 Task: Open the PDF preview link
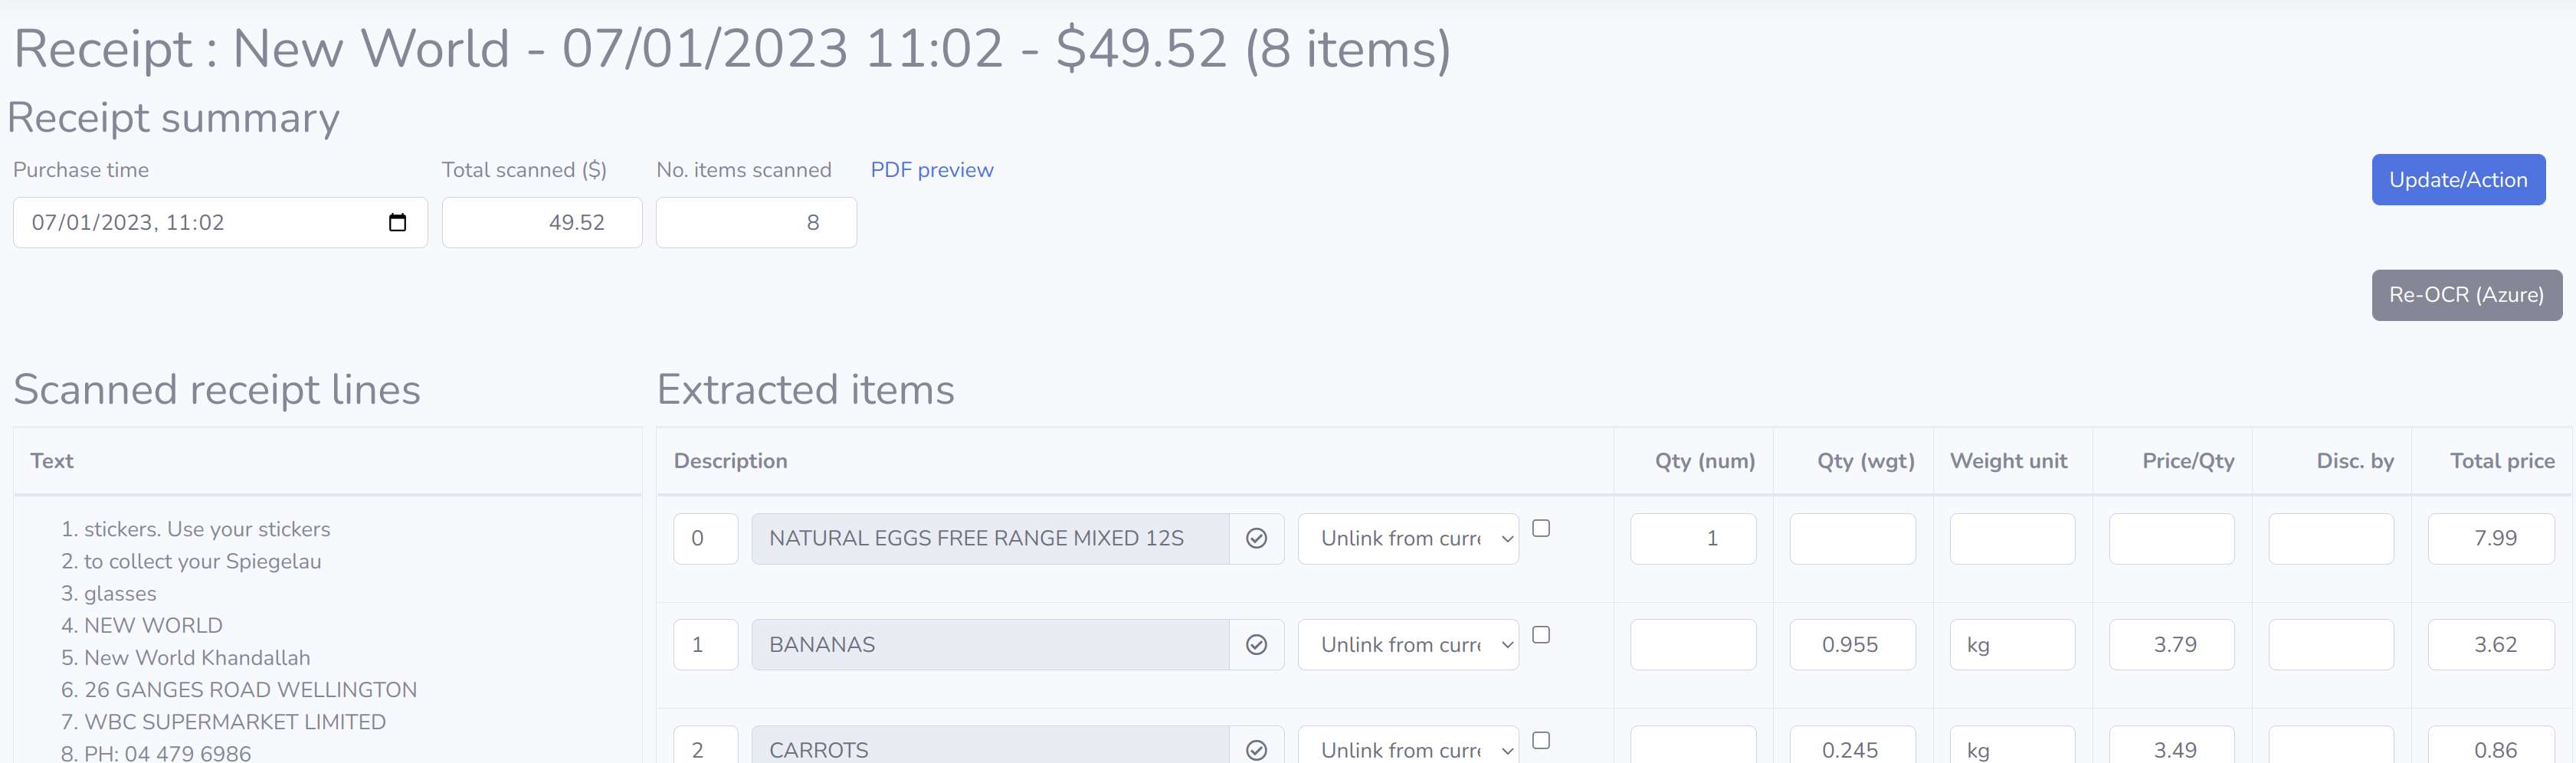931,170
